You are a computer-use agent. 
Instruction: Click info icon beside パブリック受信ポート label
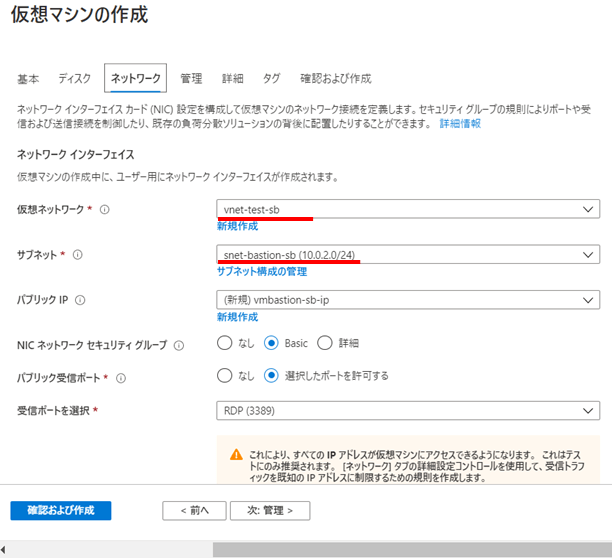(x=120, y=377)
